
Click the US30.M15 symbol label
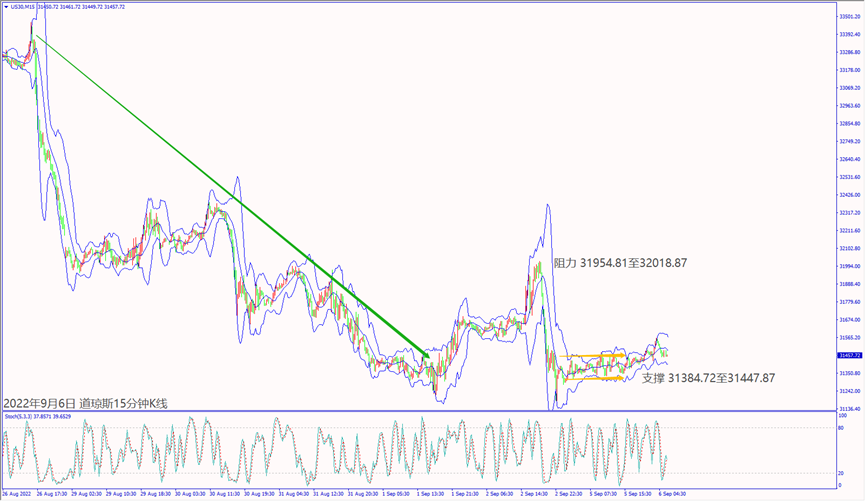click(22, 6)
